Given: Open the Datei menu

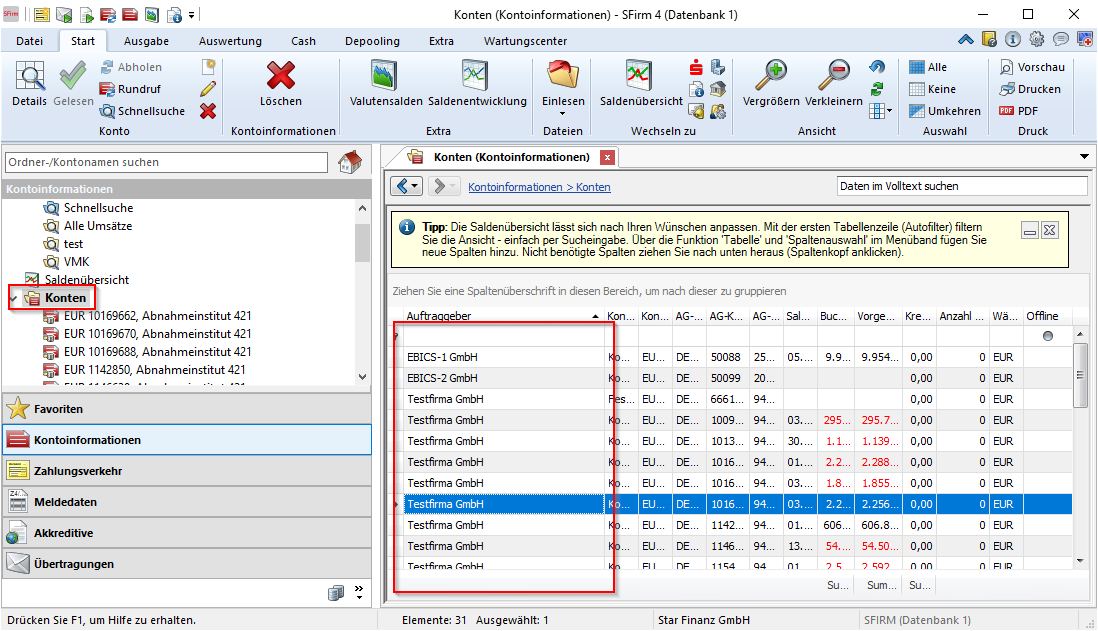Looking at the screenshot, I should pos(30,41).
